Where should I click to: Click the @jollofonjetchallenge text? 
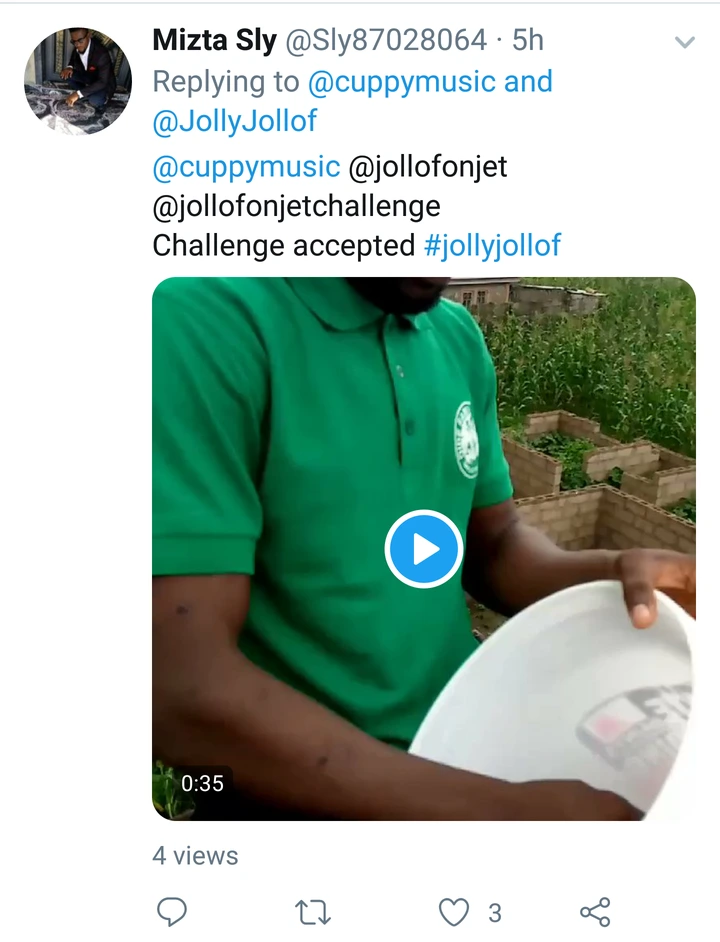[296, 206]
